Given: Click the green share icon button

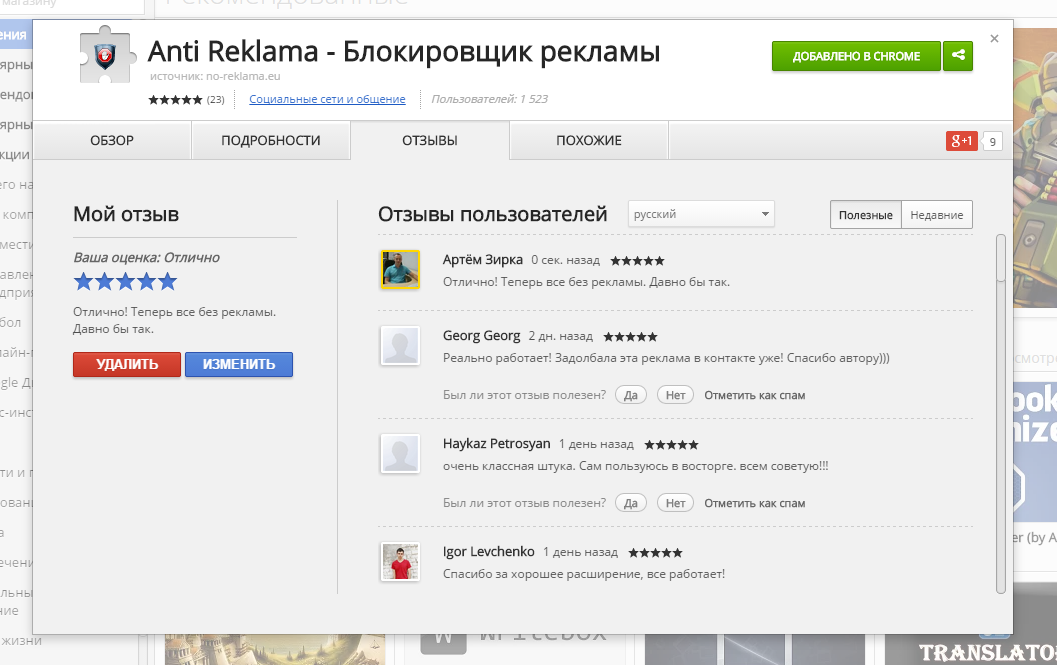Looking at the screenshot, I should [958, 56].
